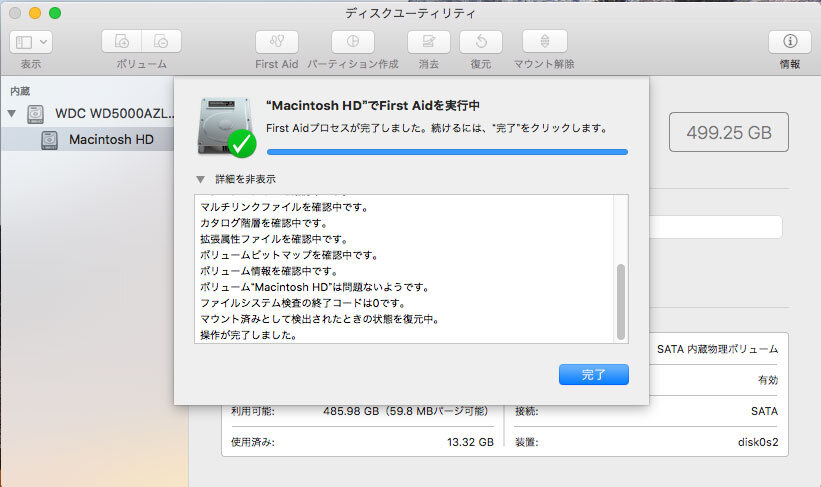Collapse the WDC WD5000AZL disk tree

pyautogui.click(x=12, y=113)
